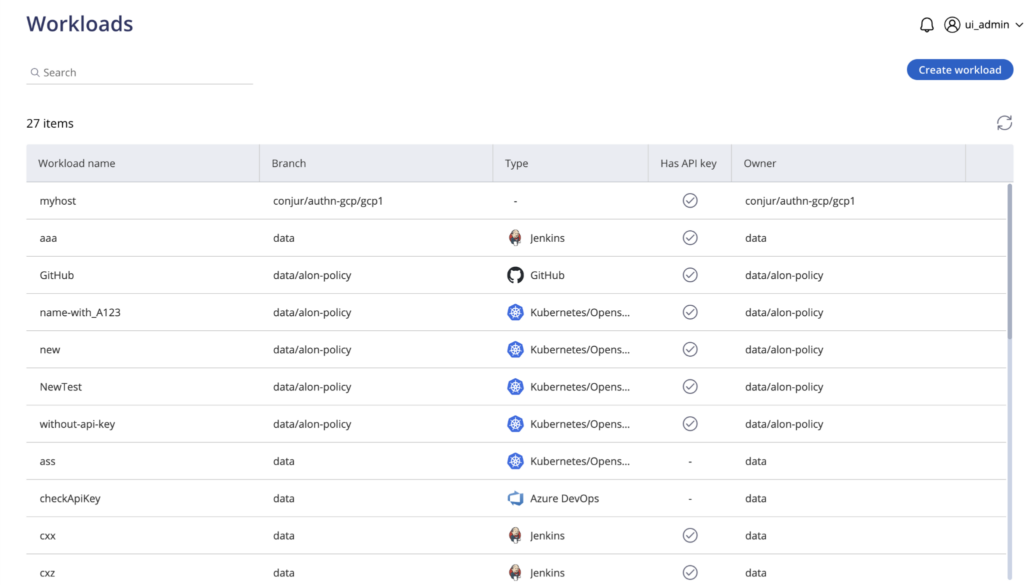The image size is (1024, 585).
Task: Click API key checkmark for cxz
Action: point(690,573)
